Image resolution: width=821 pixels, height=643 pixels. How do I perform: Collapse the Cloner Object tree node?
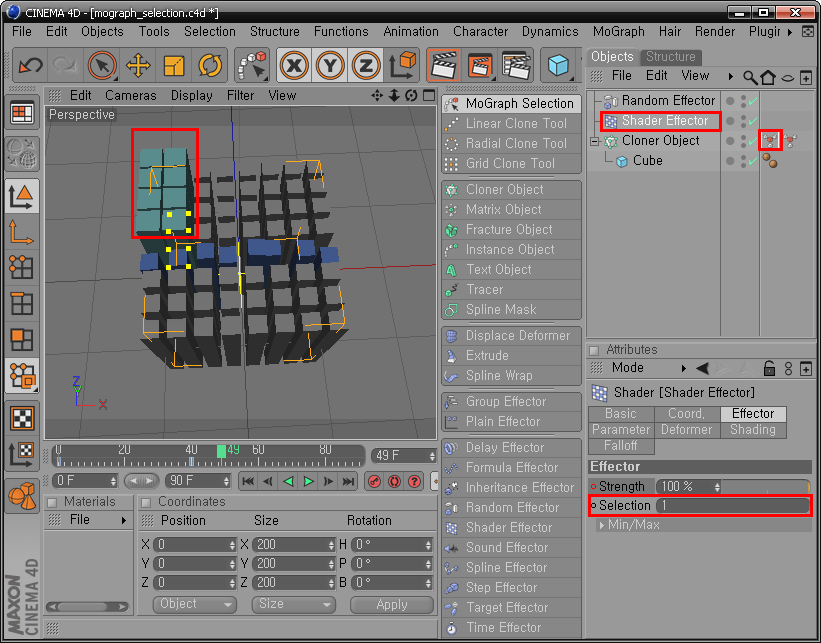pyautogui.click(x=594, y=141)
